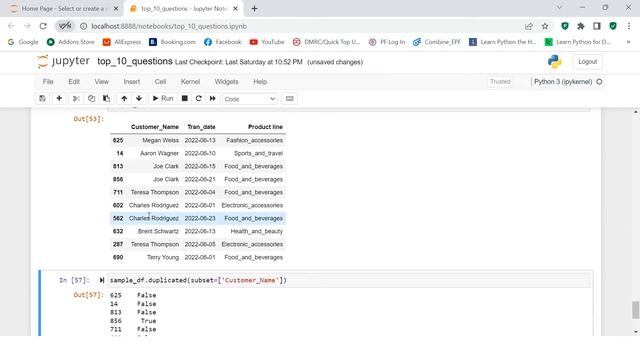Open the Edit menu

pos(74,82)
